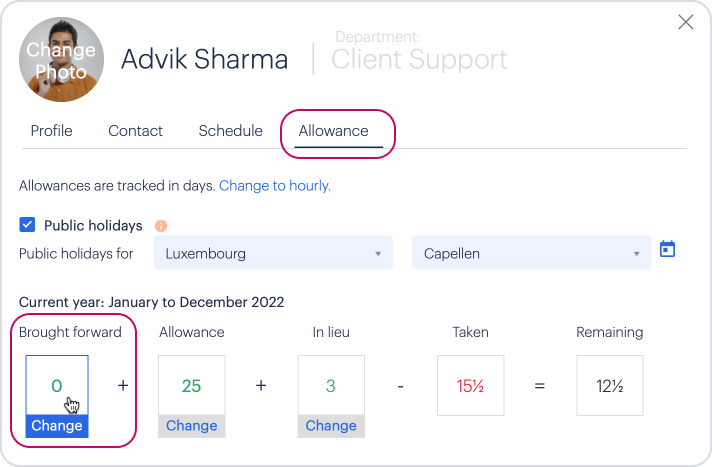Click the In lieu value box showing 3
The width and height of the screenshot is (712, 467).
pyautogui.click(x=331, y=385)
